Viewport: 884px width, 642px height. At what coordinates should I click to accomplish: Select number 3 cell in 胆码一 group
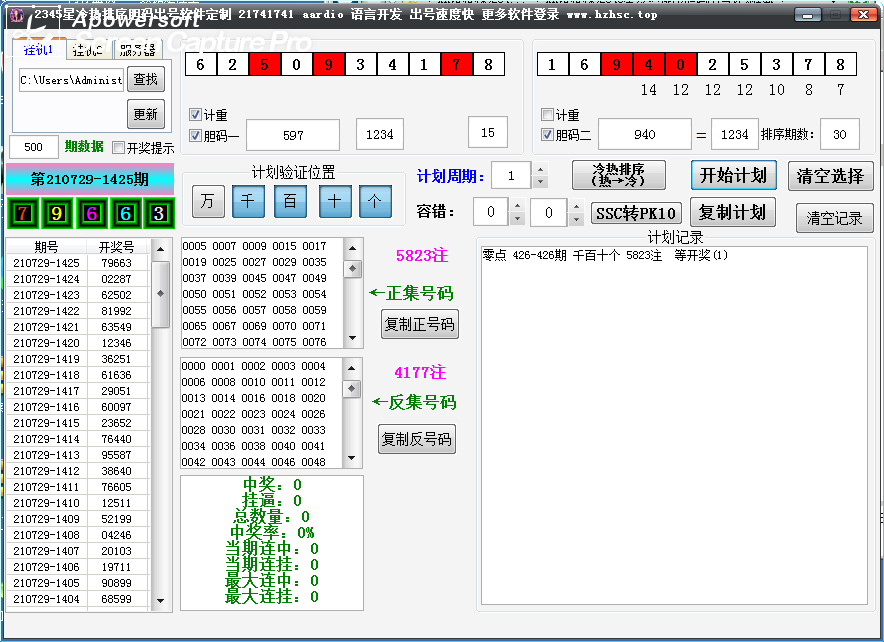click(x=360, y=64)
